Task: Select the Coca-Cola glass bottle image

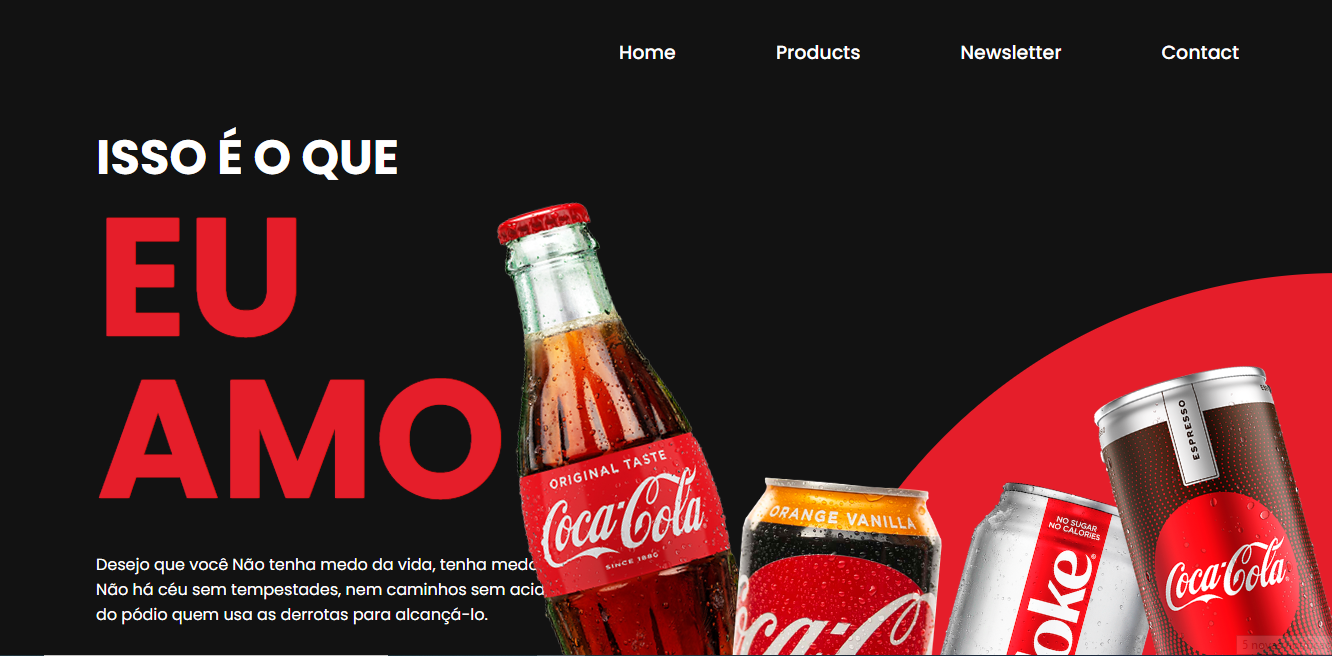Action: (x=615, y=430)
